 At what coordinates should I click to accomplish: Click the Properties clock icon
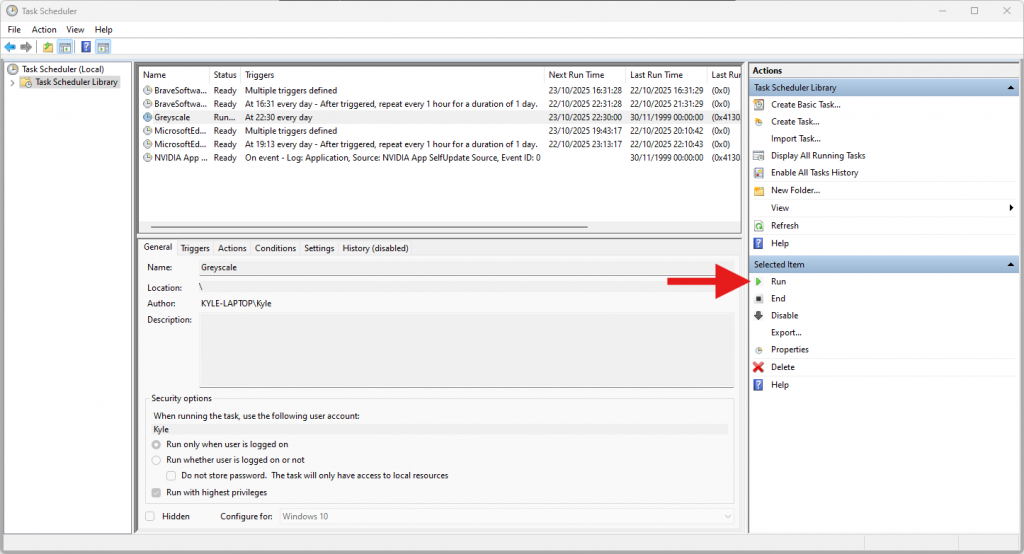(x=759, y=350)
